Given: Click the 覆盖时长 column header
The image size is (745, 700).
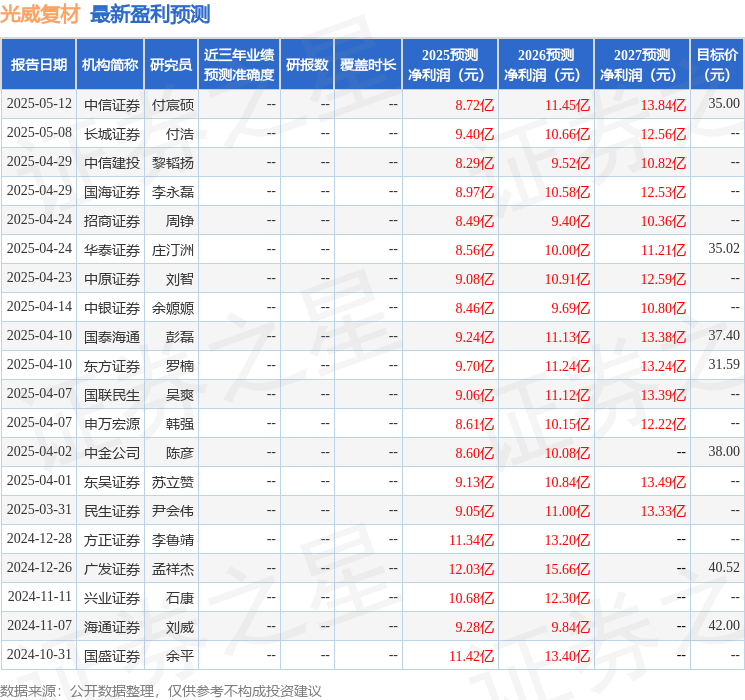Looking at the screenshot, I should tap(368, 65).
